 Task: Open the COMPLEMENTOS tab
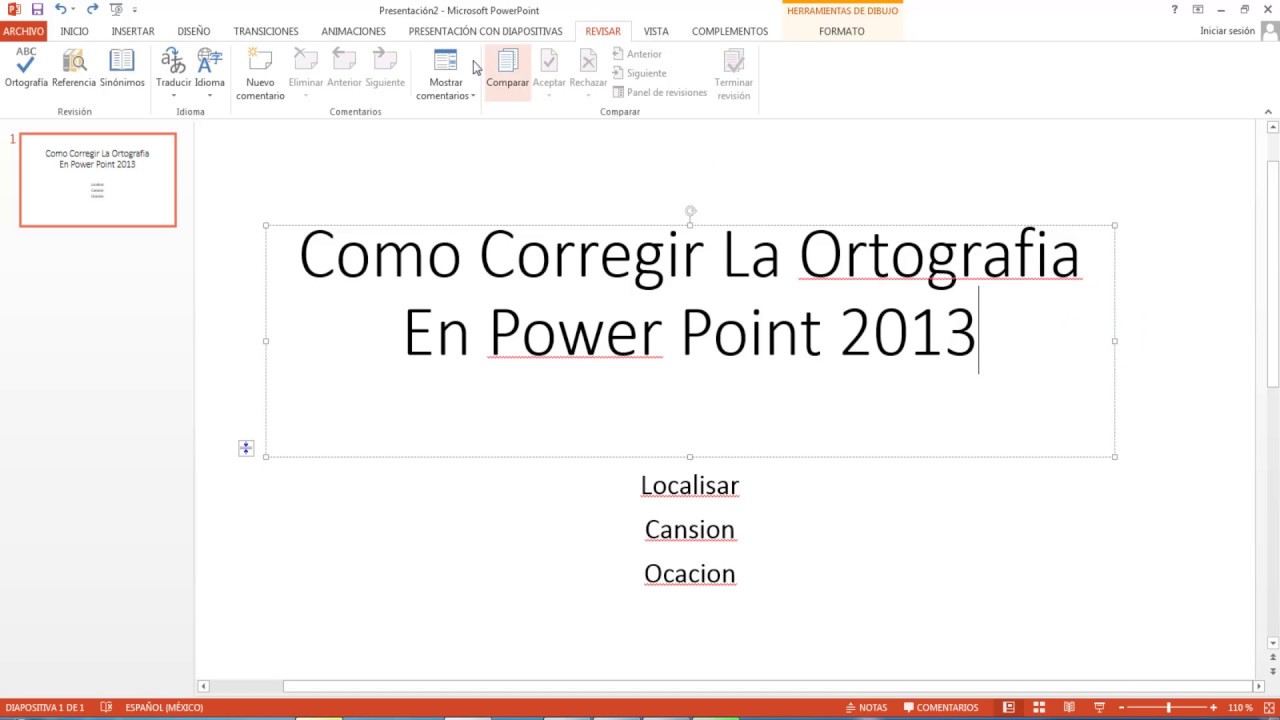pyautogui.click(x=730, y=31)
